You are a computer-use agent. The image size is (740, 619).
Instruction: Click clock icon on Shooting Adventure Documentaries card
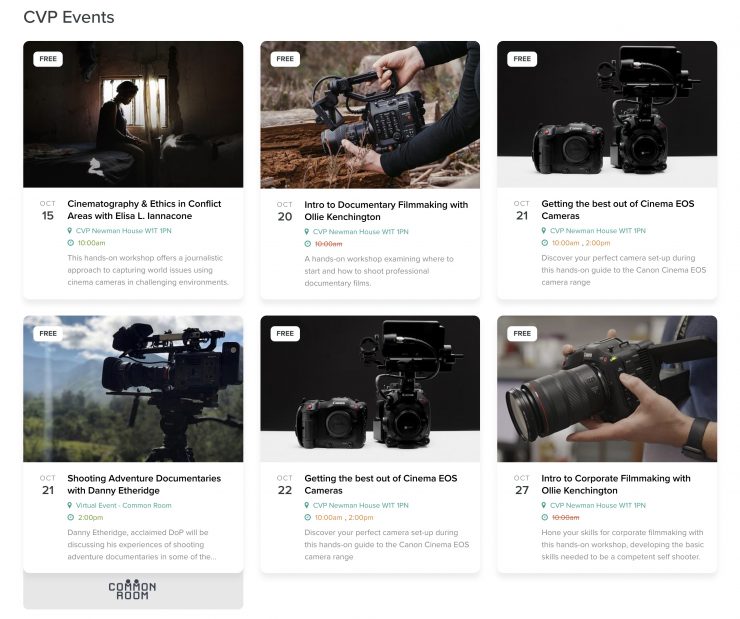70,518
